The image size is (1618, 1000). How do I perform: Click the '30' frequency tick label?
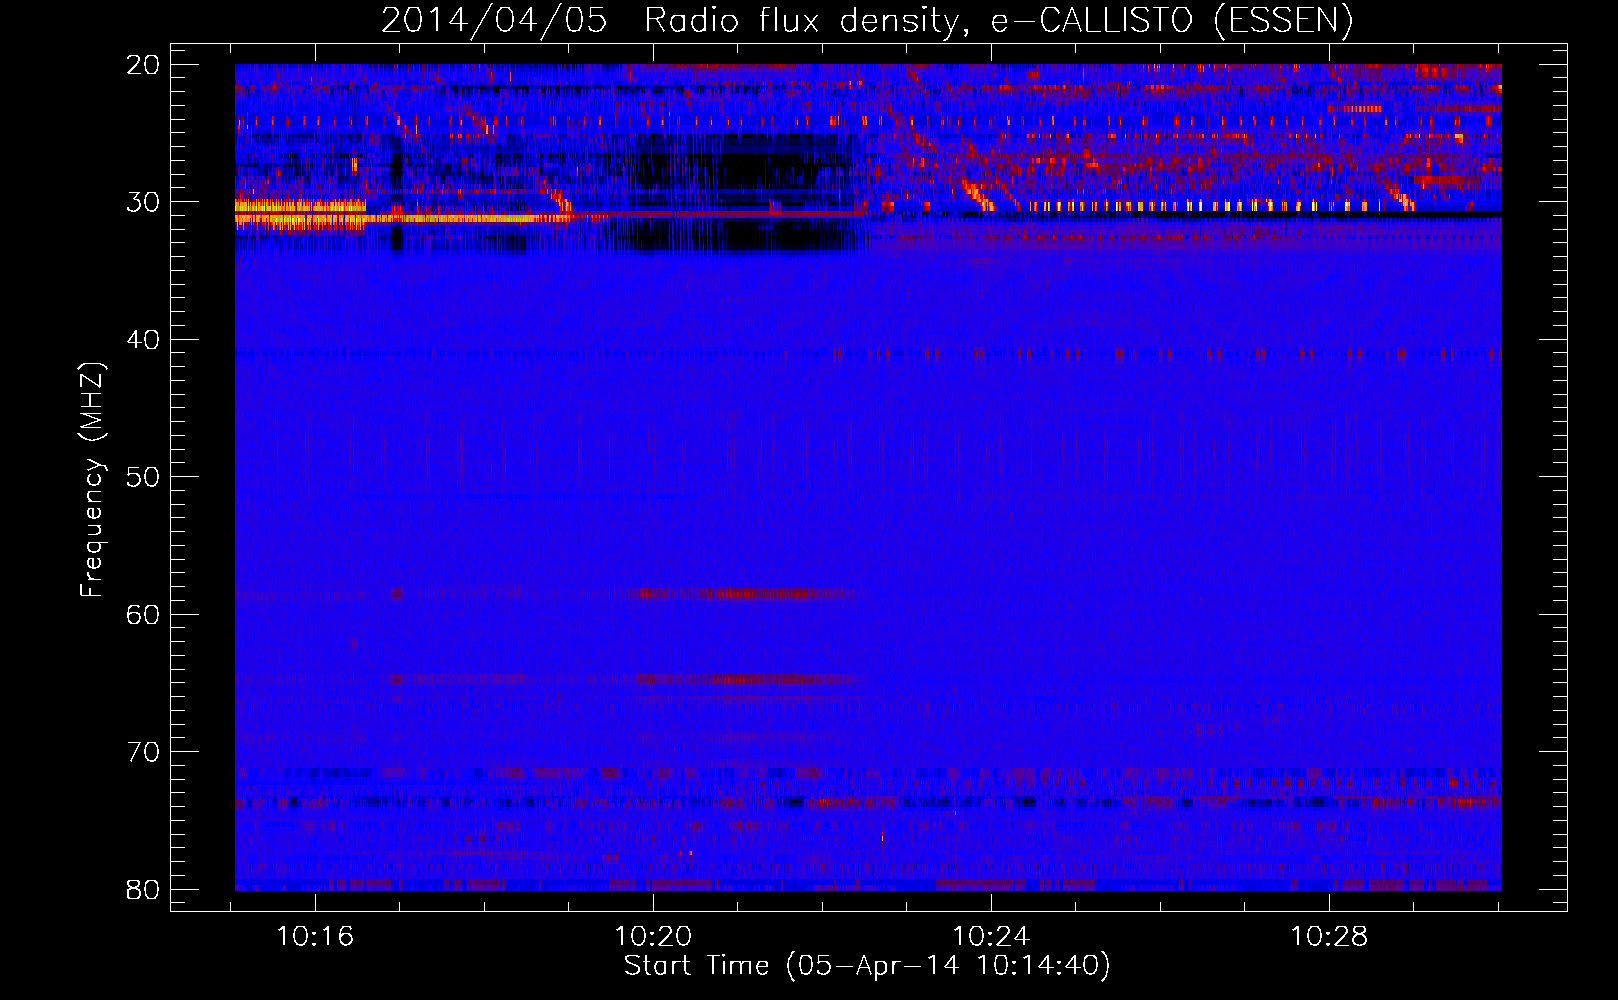pos(143,202)
